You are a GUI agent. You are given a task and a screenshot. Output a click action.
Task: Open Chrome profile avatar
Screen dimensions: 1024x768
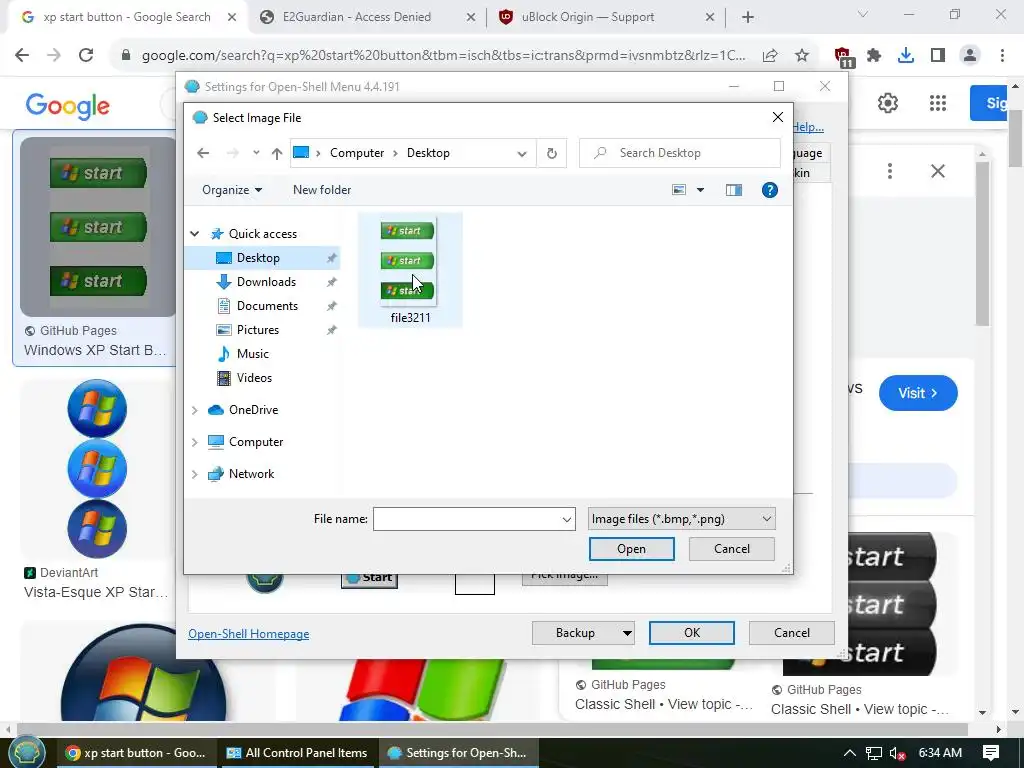click(x=970, y=56)
